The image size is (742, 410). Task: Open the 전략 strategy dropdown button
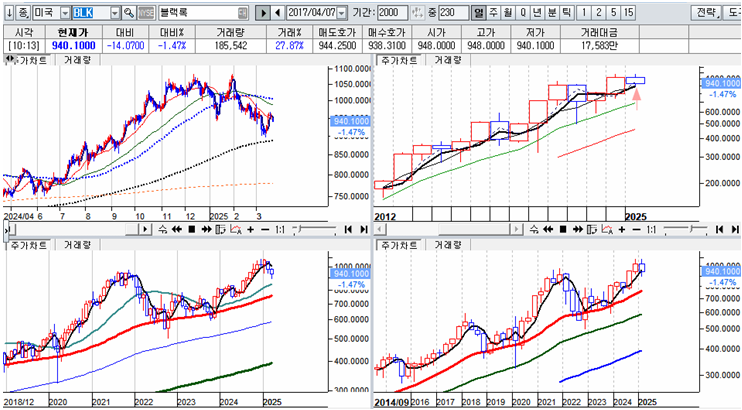(706, 13)
